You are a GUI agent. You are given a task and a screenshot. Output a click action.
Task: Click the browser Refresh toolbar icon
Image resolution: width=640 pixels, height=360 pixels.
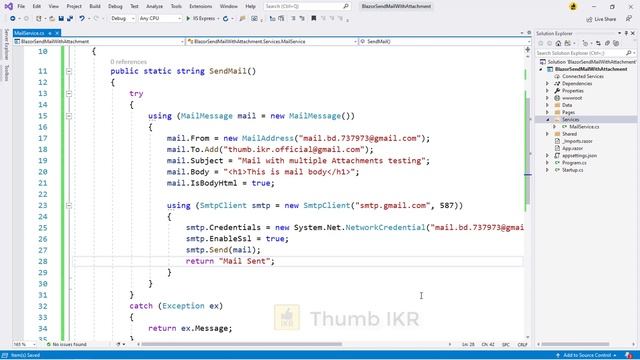point(225,18)
